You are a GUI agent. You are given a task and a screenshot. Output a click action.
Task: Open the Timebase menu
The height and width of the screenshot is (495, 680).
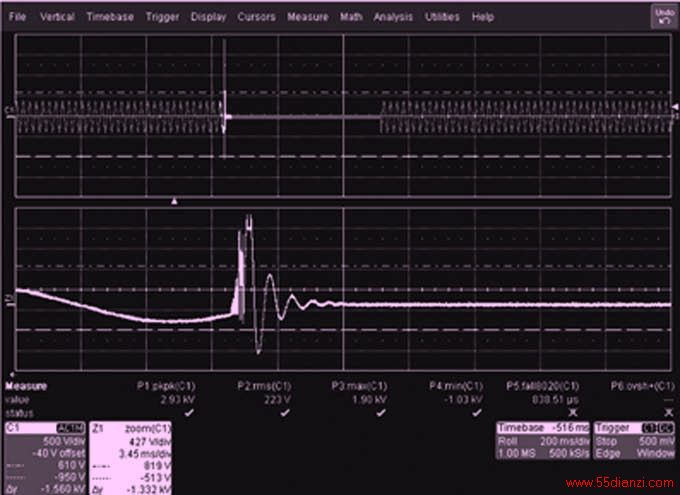(110, 17)
